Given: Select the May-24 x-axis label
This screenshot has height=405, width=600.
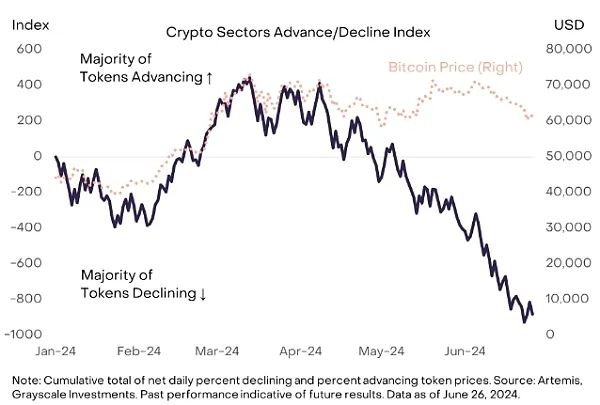Looking at the screenshot, I should click(x=381, y=351).
